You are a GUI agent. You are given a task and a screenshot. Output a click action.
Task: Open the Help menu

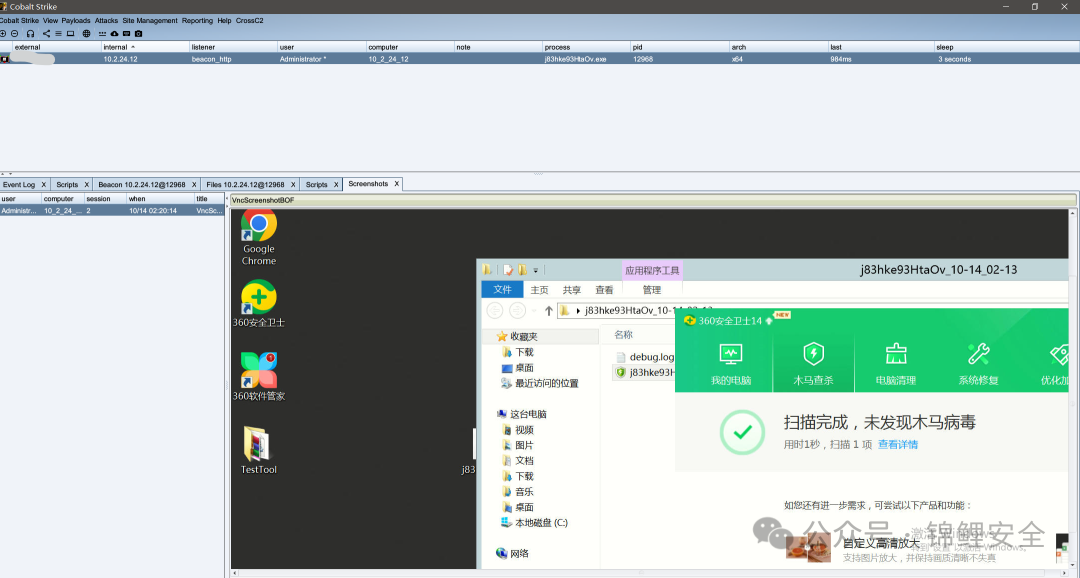pos(224,21)
